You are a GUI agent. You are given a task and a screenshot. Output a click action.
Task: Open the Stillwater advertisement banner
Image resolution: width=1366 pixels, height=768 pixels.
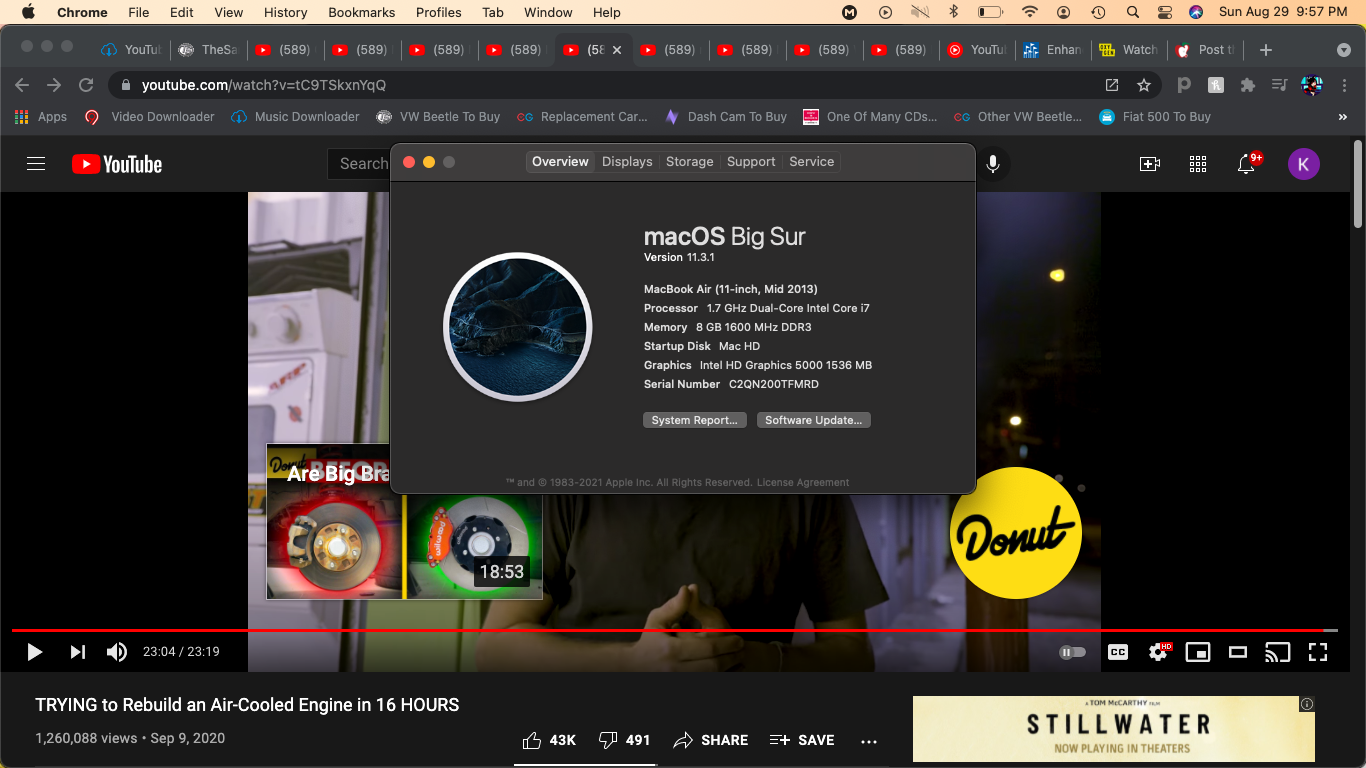tap(1113, 729)
